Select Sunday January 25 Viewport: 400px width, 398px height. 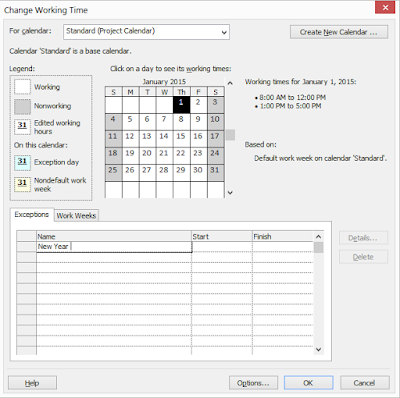coord(113,173)
